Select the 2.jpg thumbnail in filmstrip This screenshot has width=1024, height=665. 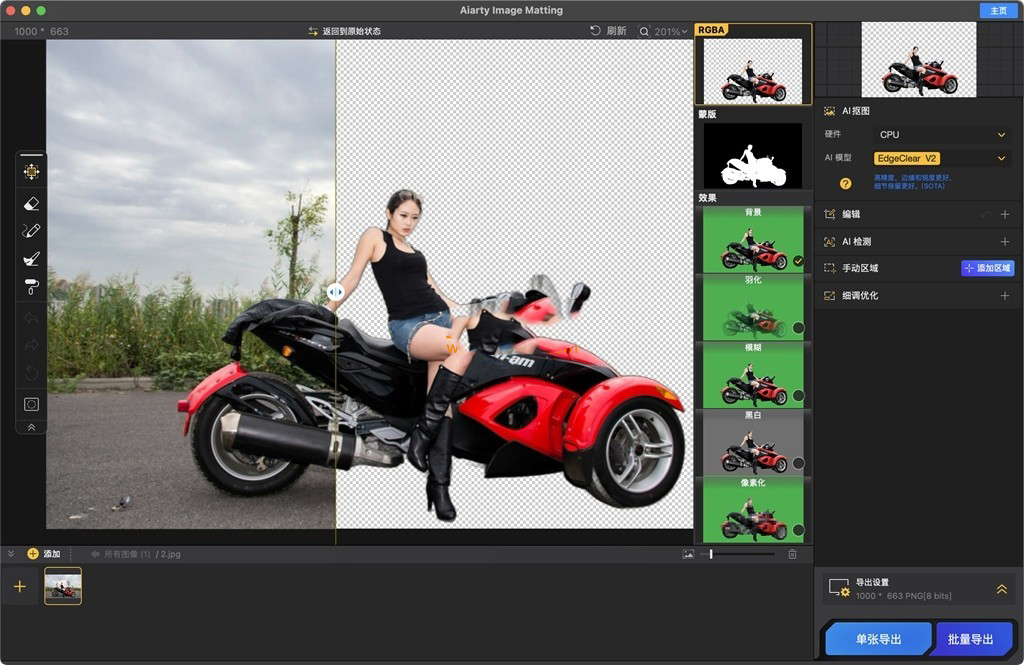point(63,586)
